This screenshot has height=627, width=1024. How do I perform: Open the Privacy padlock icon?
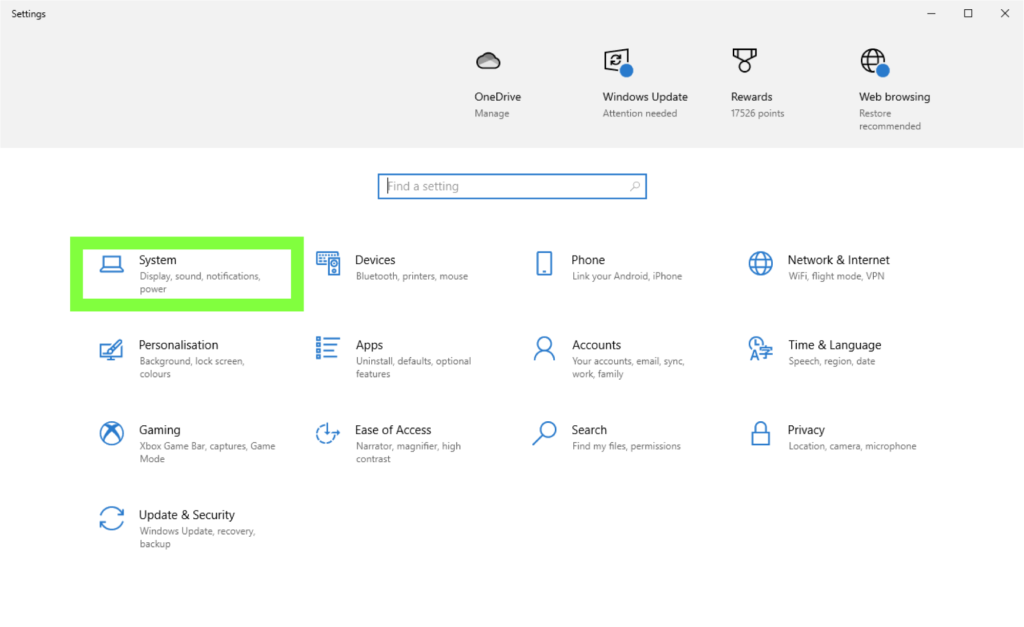(x=760, y=433)
